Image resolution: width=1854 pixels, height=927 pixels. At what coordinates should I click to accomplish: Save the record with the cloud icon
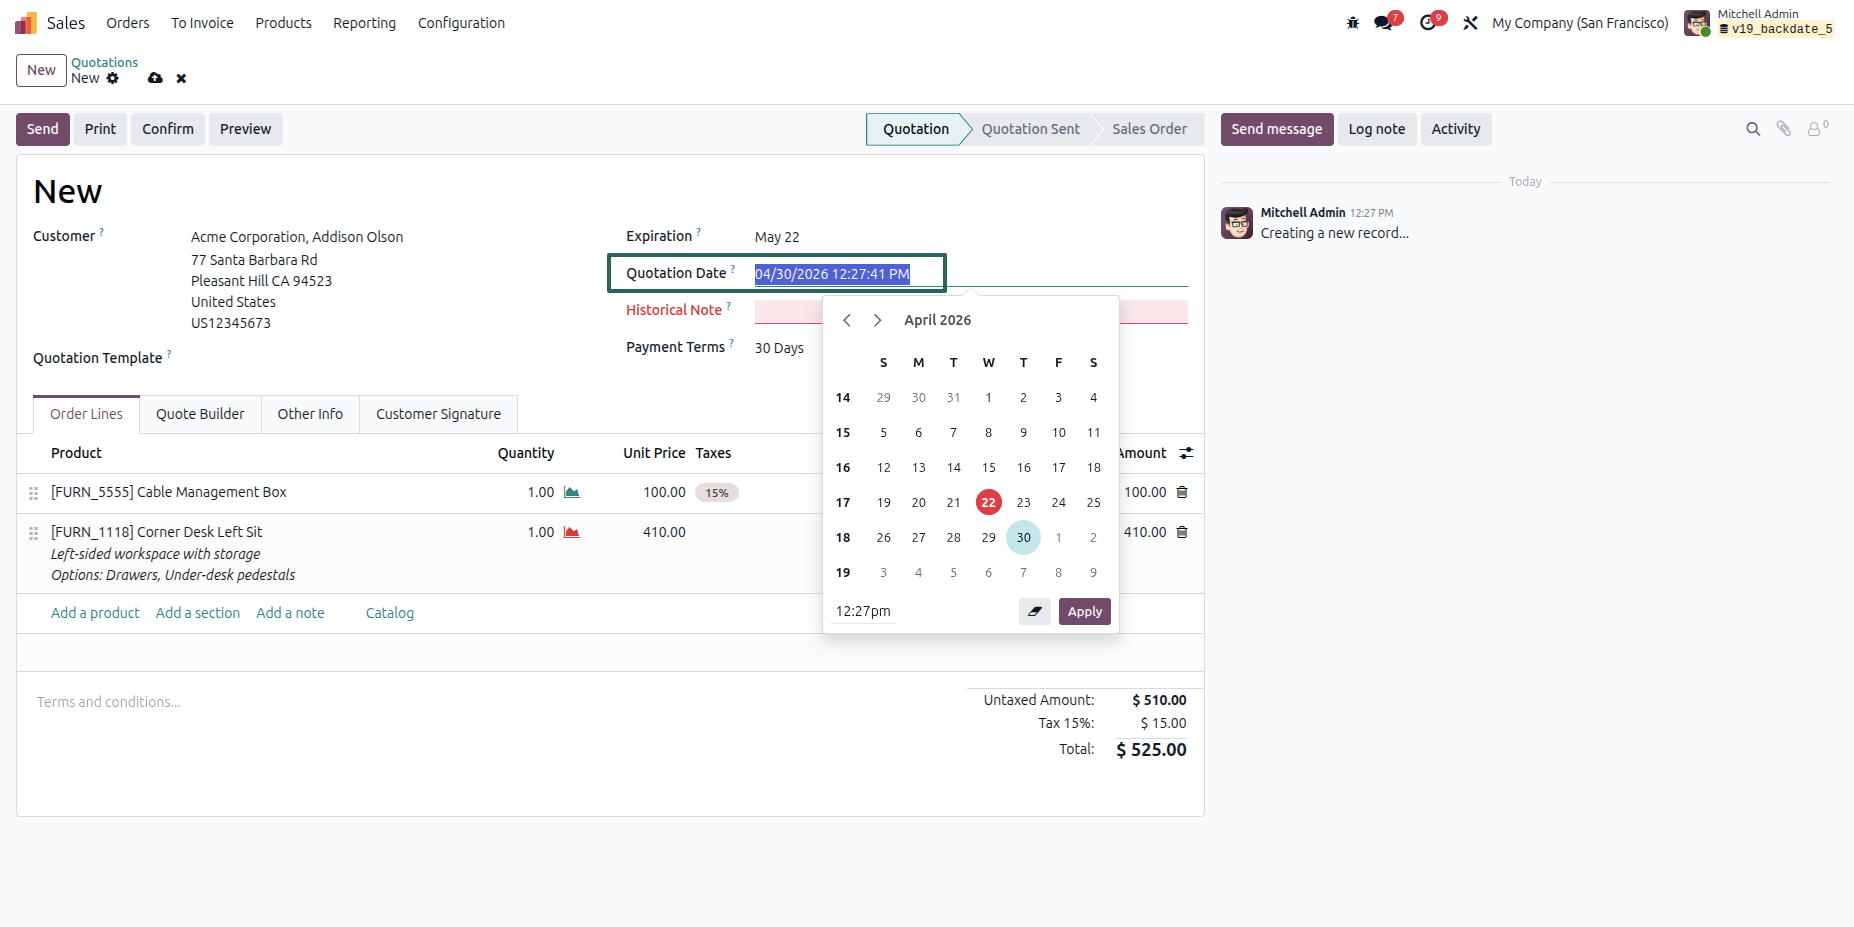click(155, 78)
